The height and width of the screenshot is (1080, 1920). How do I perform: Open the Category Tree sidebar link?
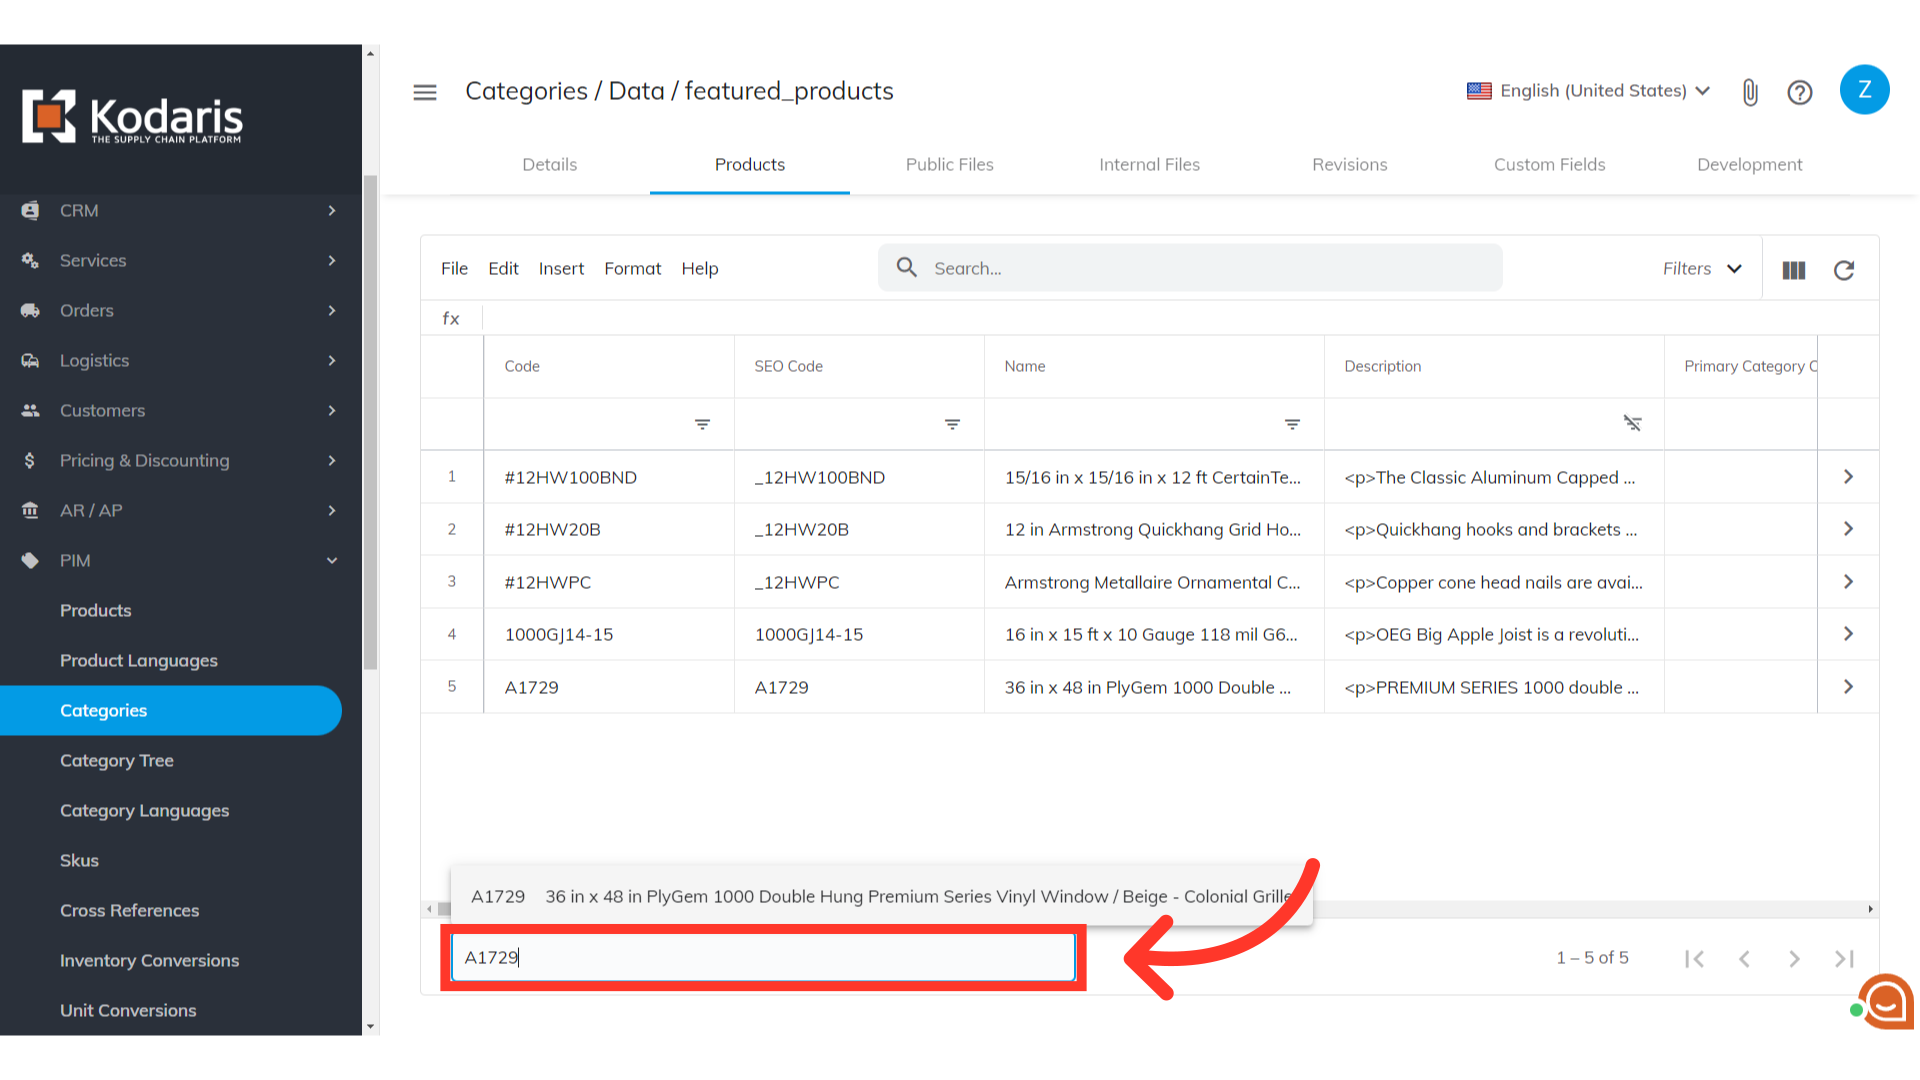pyautogui.click(x=117, y=761)
